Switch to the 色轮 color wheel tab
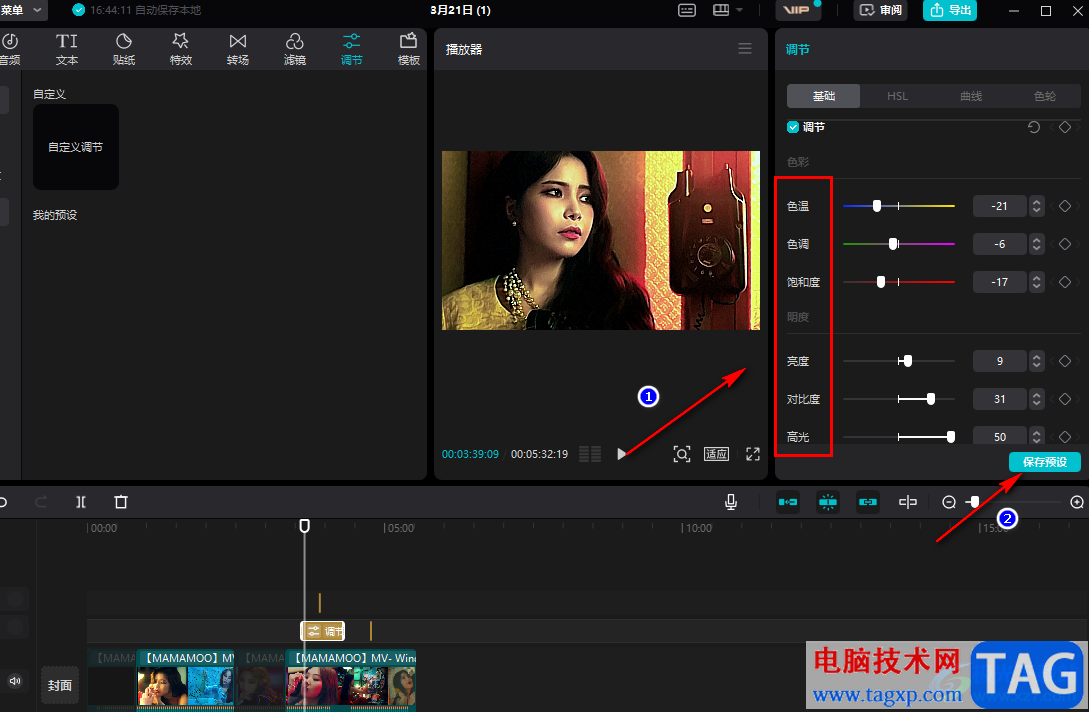Image resolution: width=1089 pixels, height=712 pixels. pos(1045,96)
